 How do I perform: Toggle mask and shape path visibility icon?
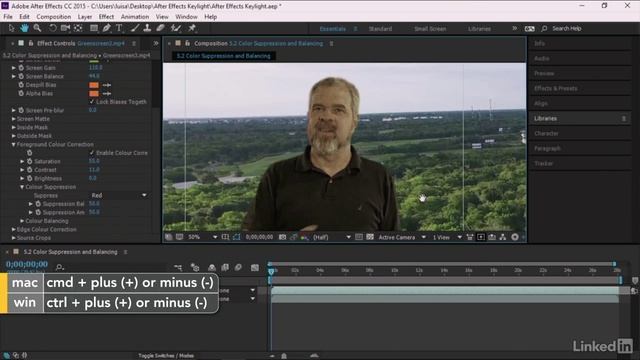pyautogui.click(x=237, y=237)
